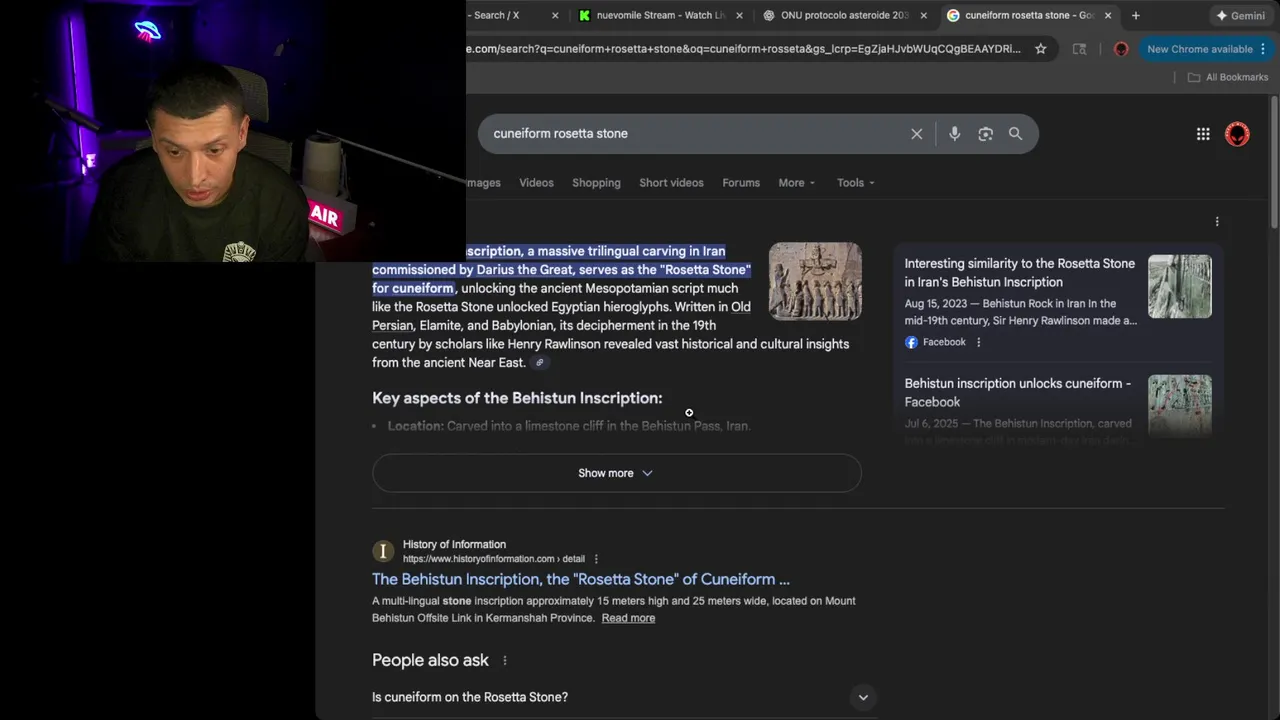The height and width of the screenshot is (720, 1280).
Task: Open All Bookmarks folder
Action: (x=1227, y=77)
